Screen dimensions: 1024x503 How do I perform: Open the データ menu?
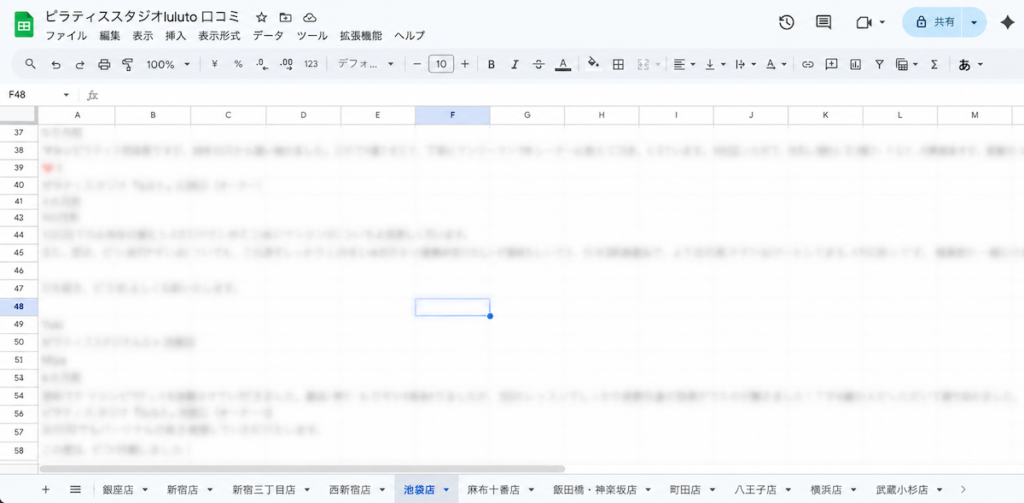pos(268,35)
